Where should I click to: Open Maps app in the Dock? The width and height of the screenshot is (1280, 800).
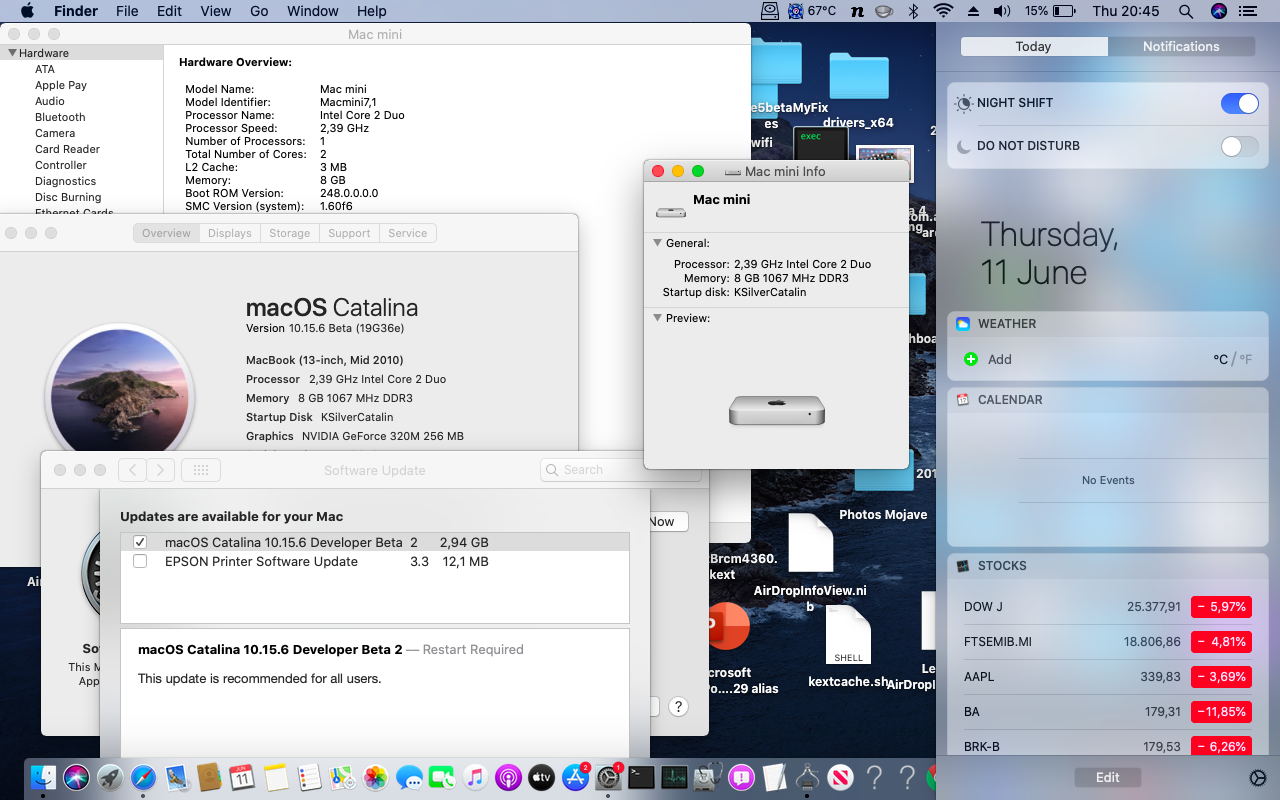(x=342, y=777)
